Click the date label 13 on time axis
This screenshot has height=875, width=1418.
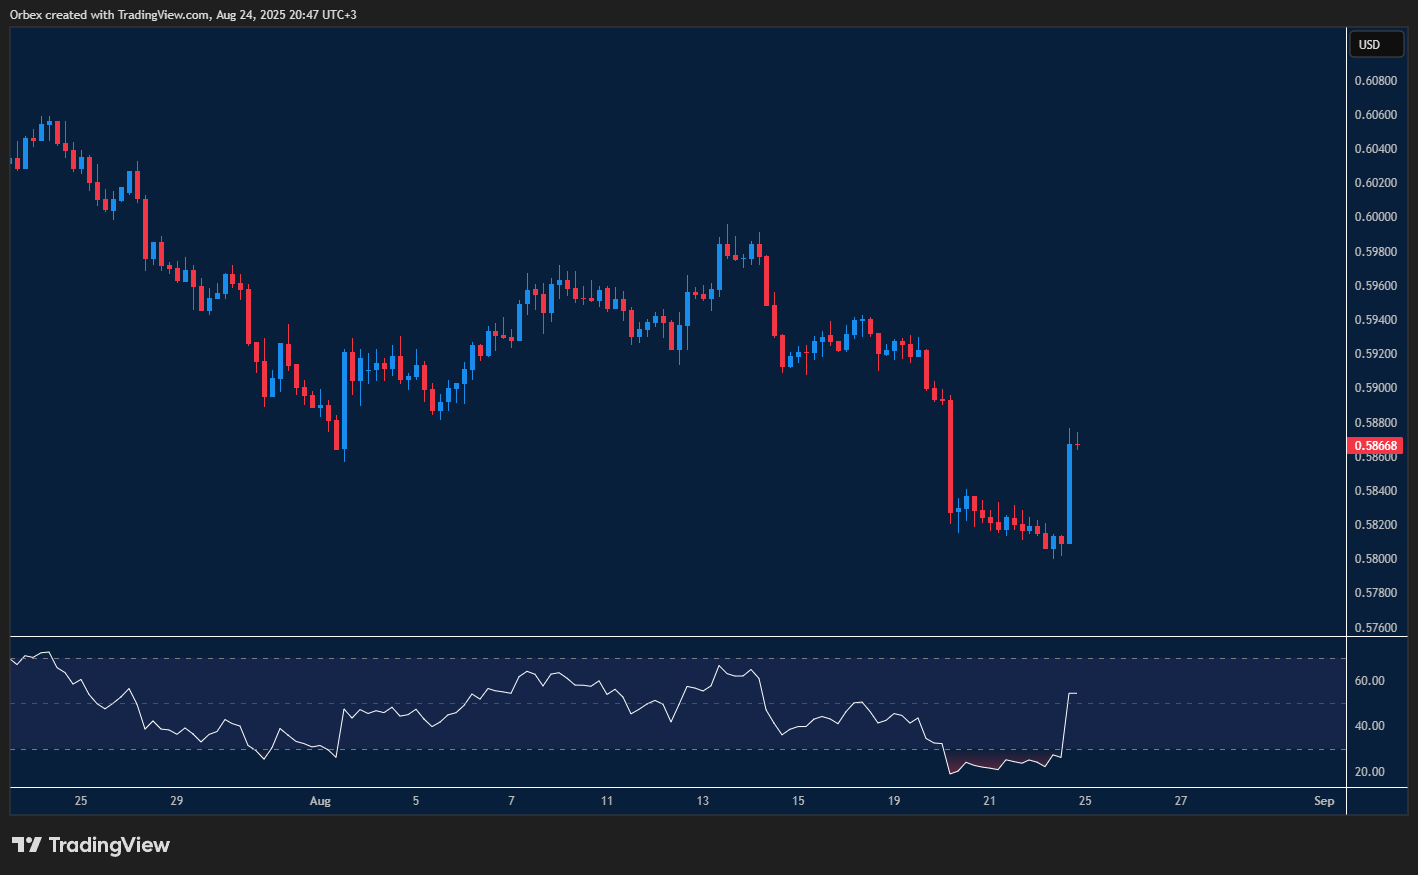[x=703, y=801]
